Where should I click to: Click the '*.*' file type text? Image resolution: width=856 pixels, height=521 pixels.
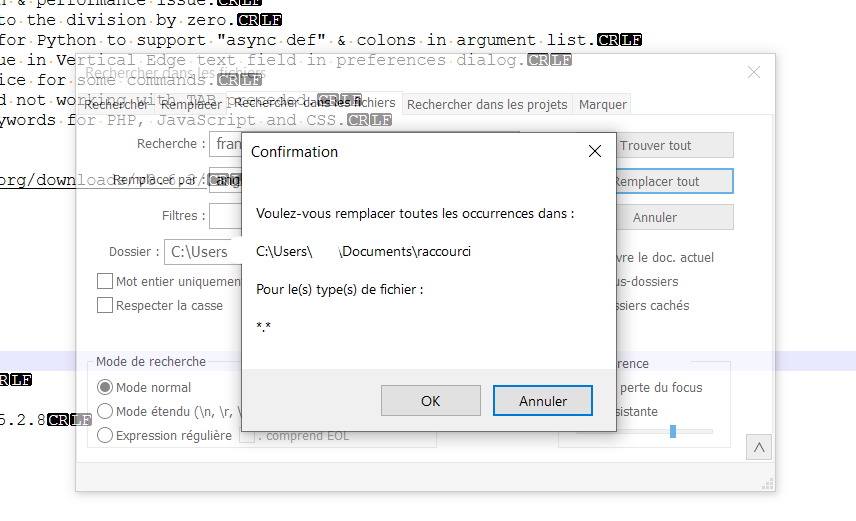(x=264, y=327)
